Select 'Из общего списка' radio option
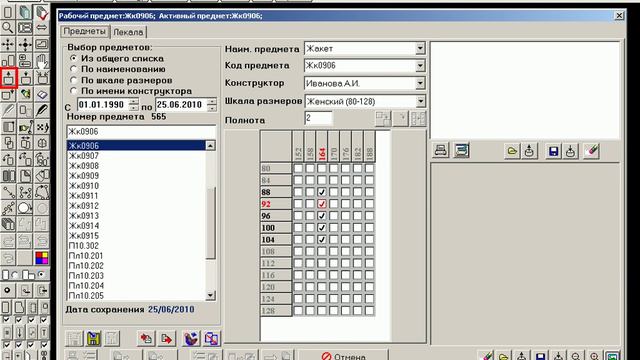Image resolution: width=640 pixels, height=360 pixels. (73, 58)
